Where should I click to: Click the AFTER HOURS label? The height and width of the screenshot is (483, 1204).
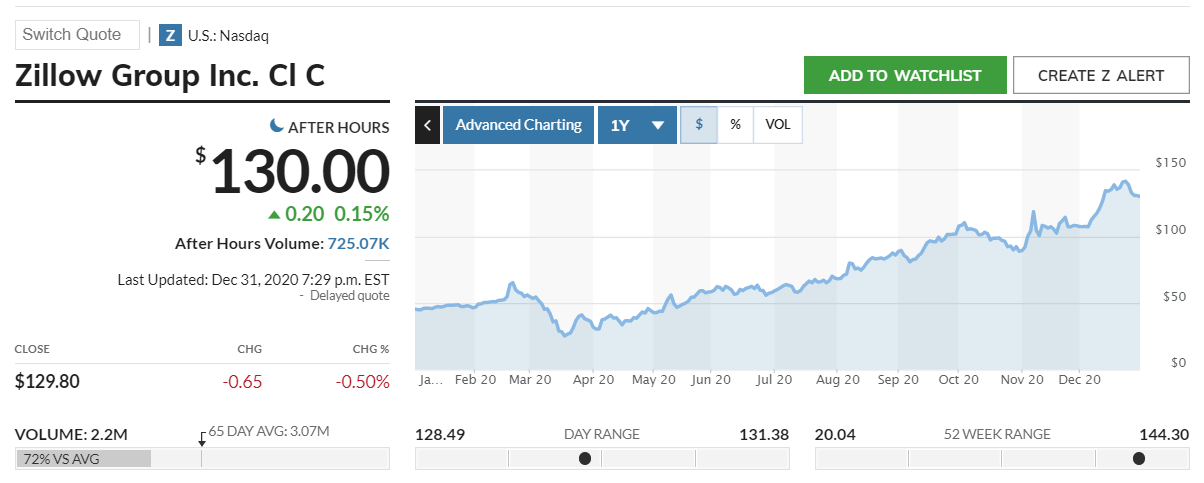click(x=339, y=127)
